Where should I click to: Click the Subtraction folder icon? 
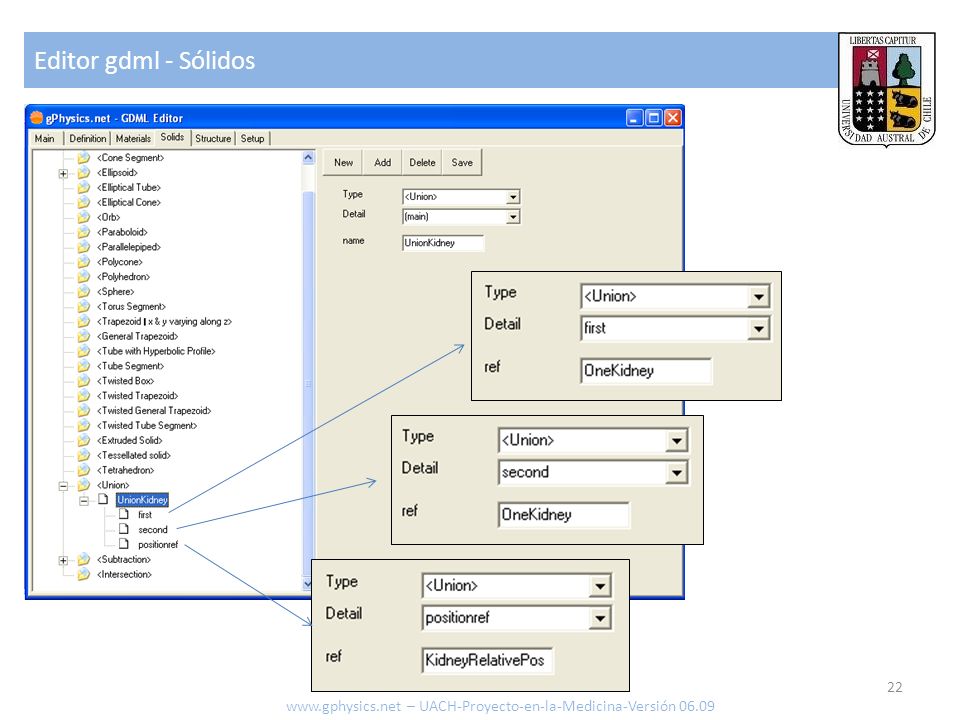[x=84, y=560]
